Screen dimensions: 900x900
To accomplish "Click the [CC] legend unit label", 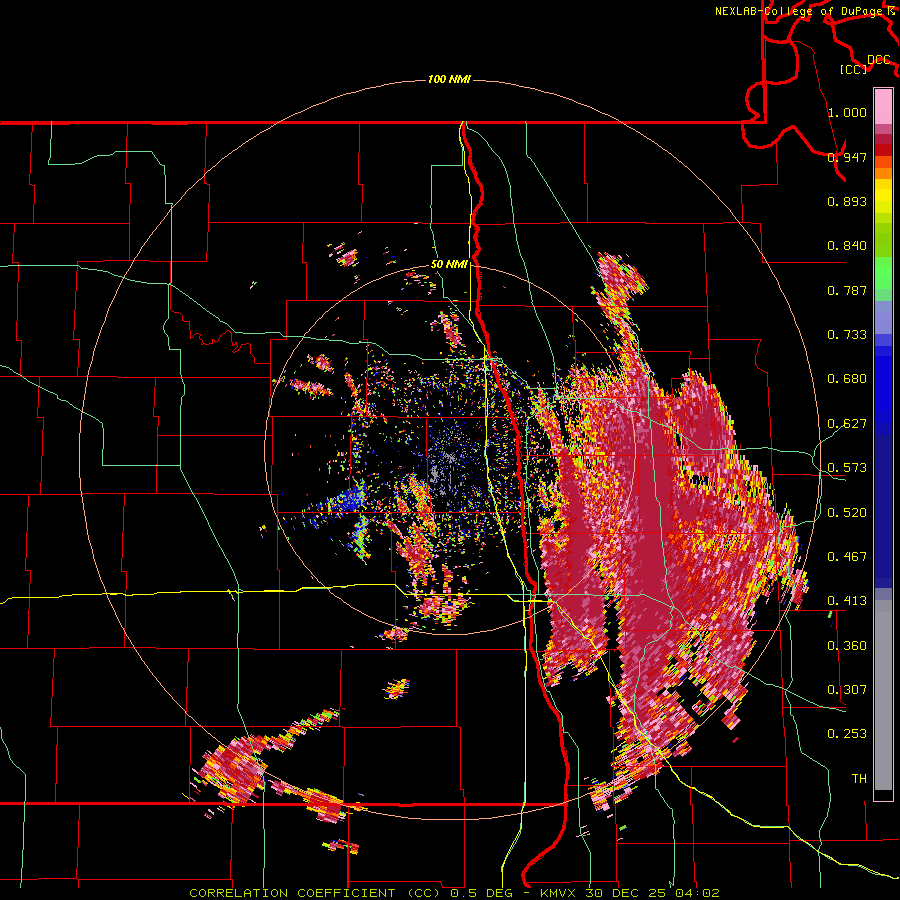I will (x=854, y=69).
